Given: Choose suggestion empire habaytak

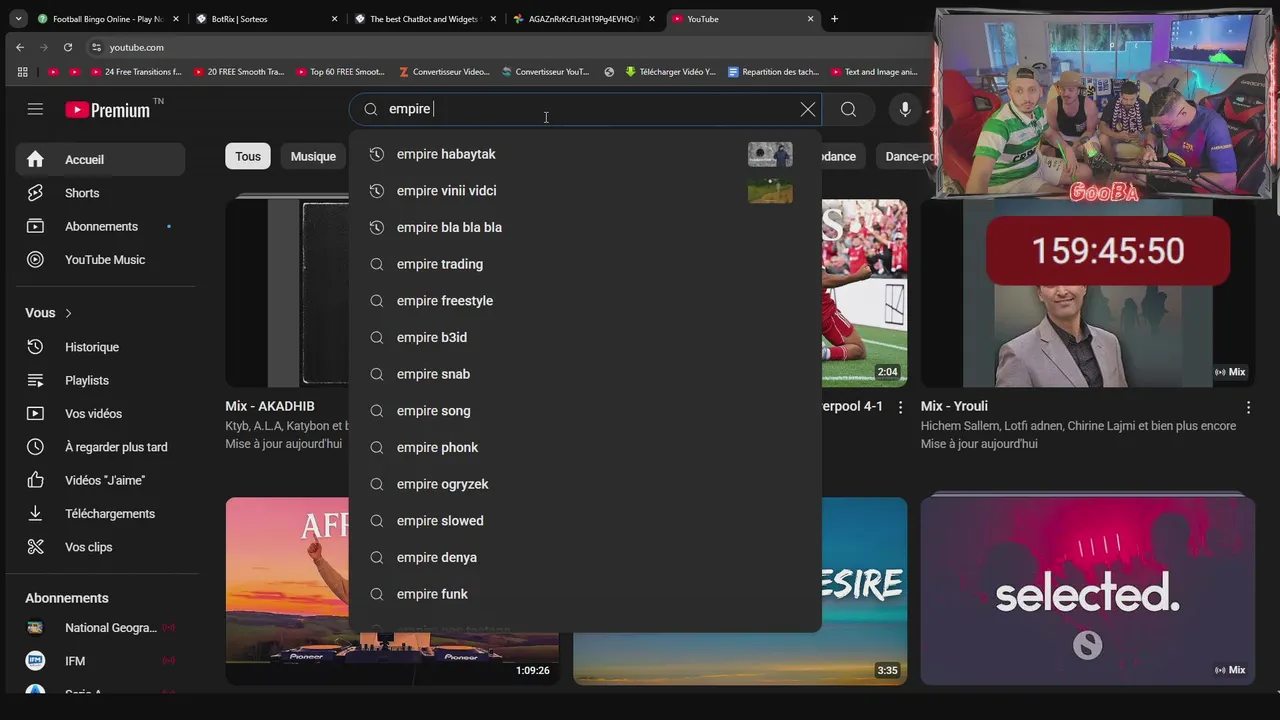Looking at the screenshot, I should click(x=585, y=154).
